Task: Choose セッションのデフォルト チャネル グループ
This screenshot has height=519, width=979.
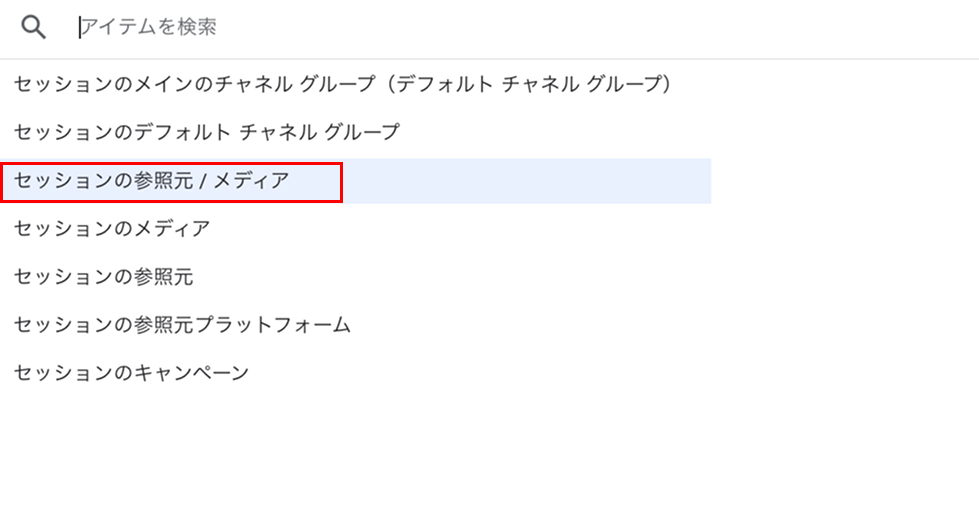Action: pyautogui.click(x=355, y=132)
